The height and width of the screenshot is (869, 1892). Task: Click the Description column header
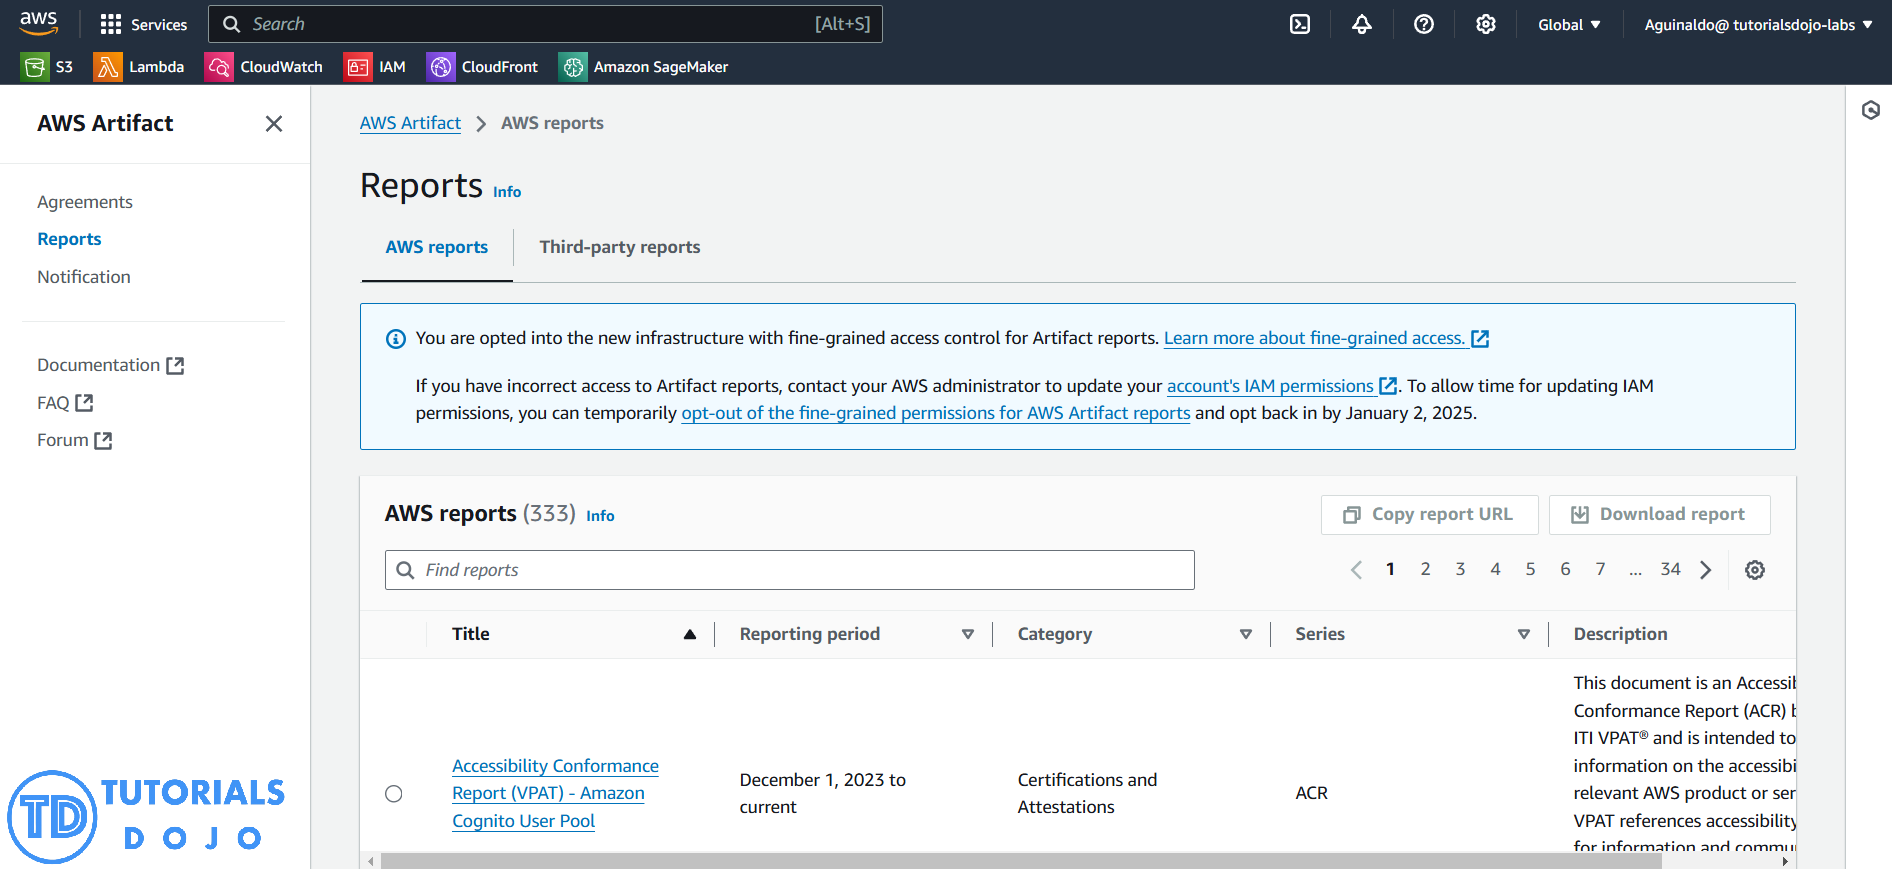1620,634
